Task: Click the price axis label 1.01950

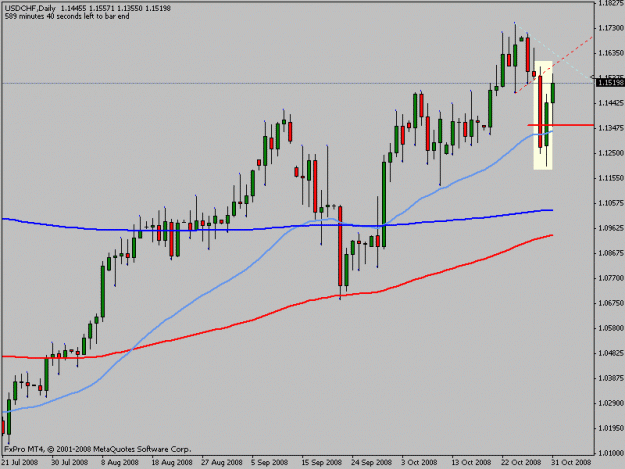Action: point(611,428)
